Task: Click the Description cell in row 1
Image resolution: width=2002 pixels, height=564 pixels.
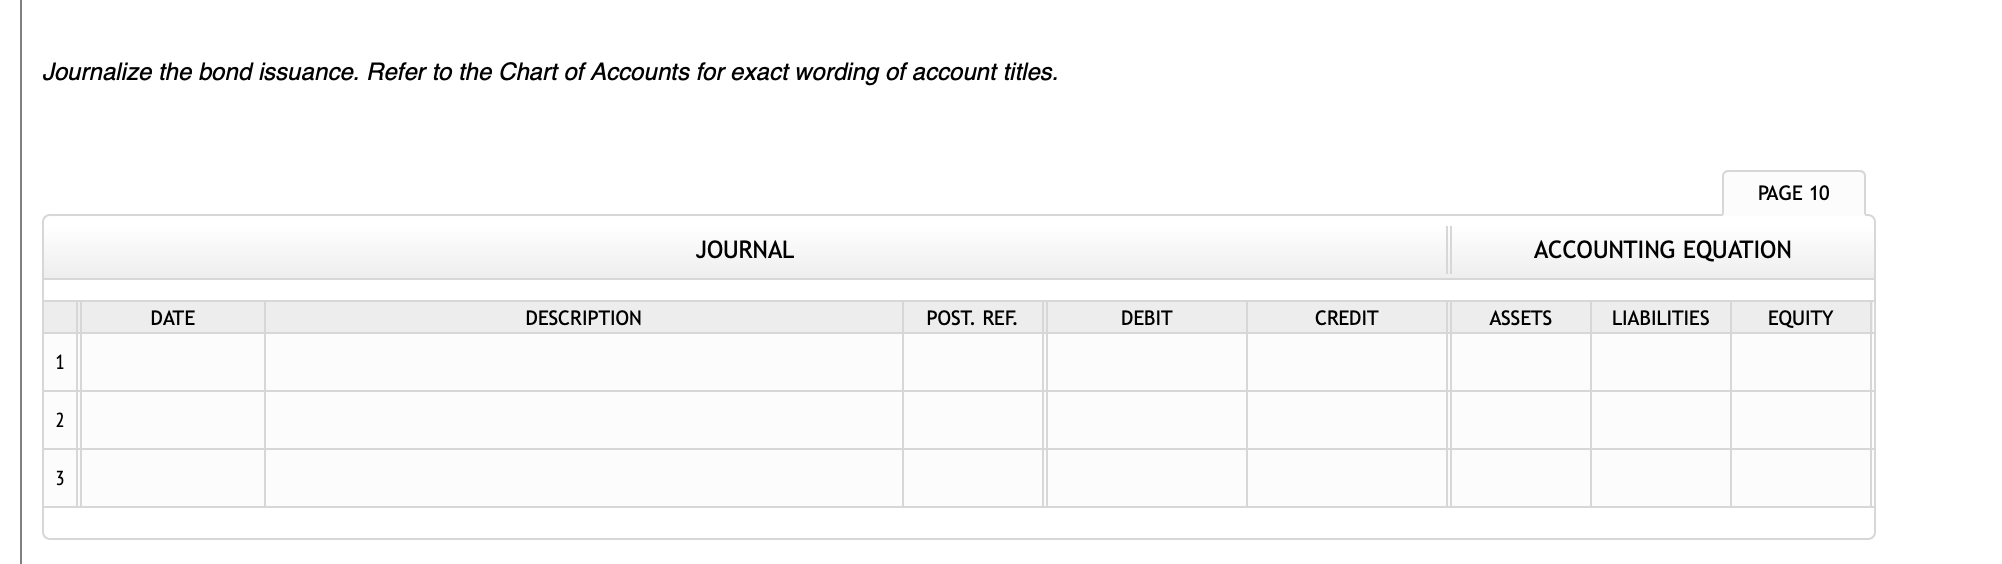Action: click(583, 362)
